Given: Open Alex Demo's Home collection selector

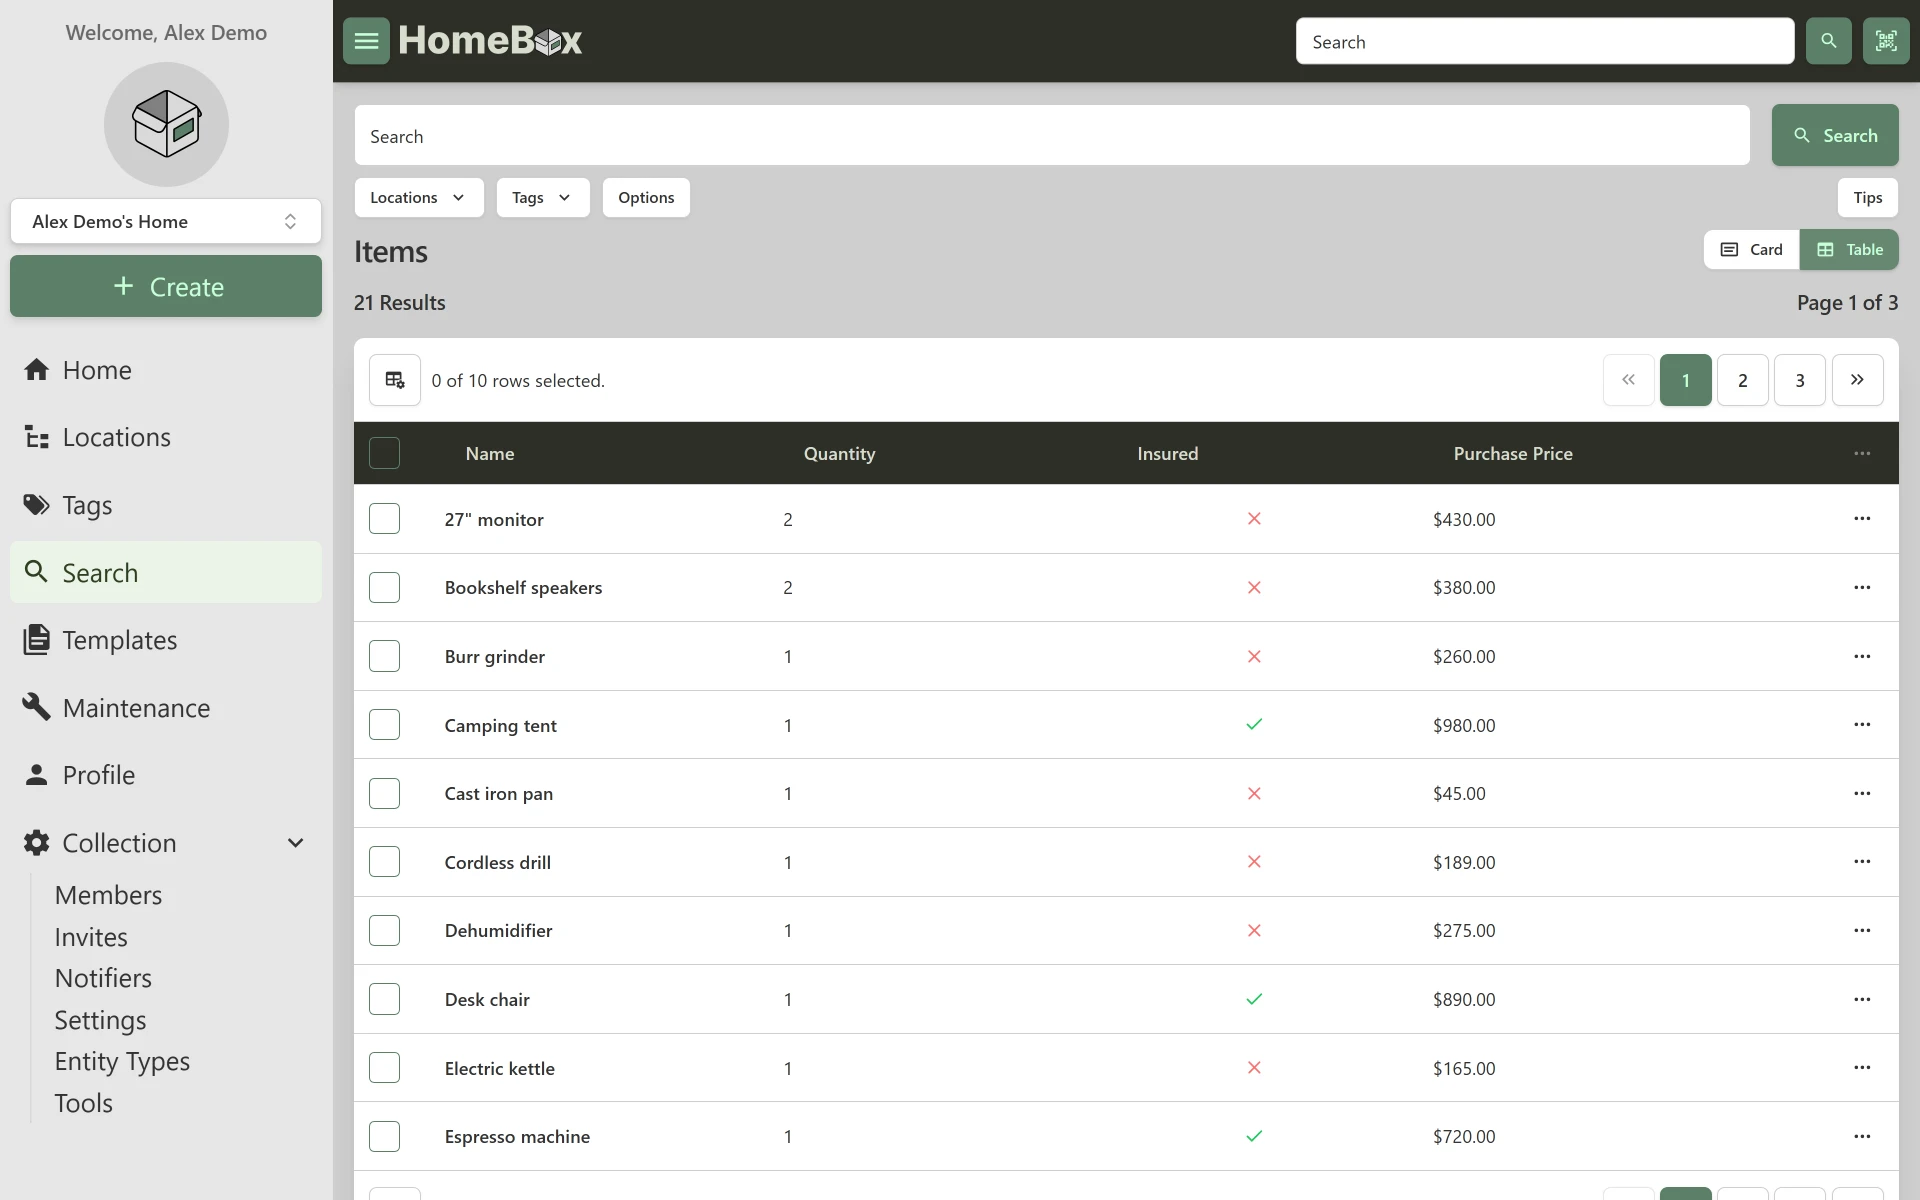Looking at the screenshot, I should coord(166,221).
